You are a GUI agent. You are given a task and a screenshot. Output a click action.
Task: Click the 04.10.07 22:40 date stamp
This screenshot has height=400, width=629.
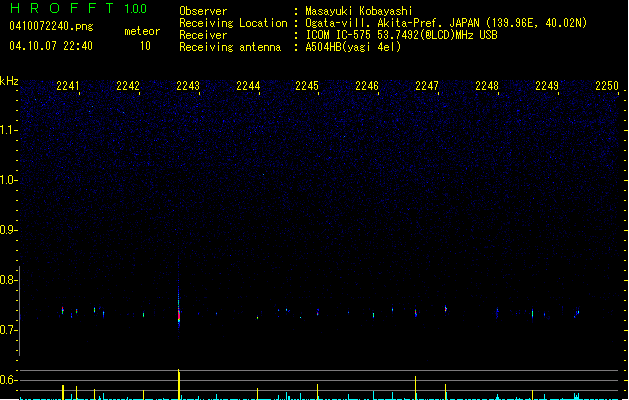[x=50, y=46]
